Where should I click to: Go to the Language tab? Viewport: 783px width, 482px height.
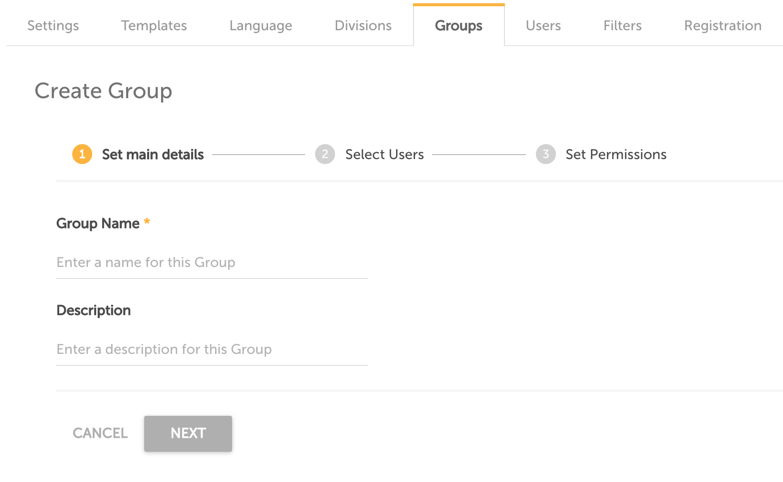click(x=261, y=26)
